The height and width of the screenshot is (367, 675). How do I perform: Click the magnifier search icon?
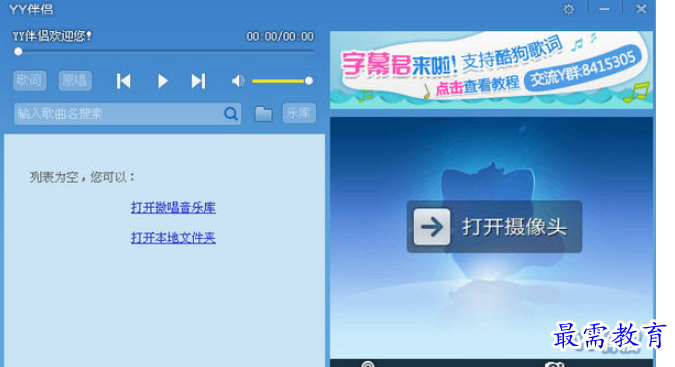click(231, 114)
